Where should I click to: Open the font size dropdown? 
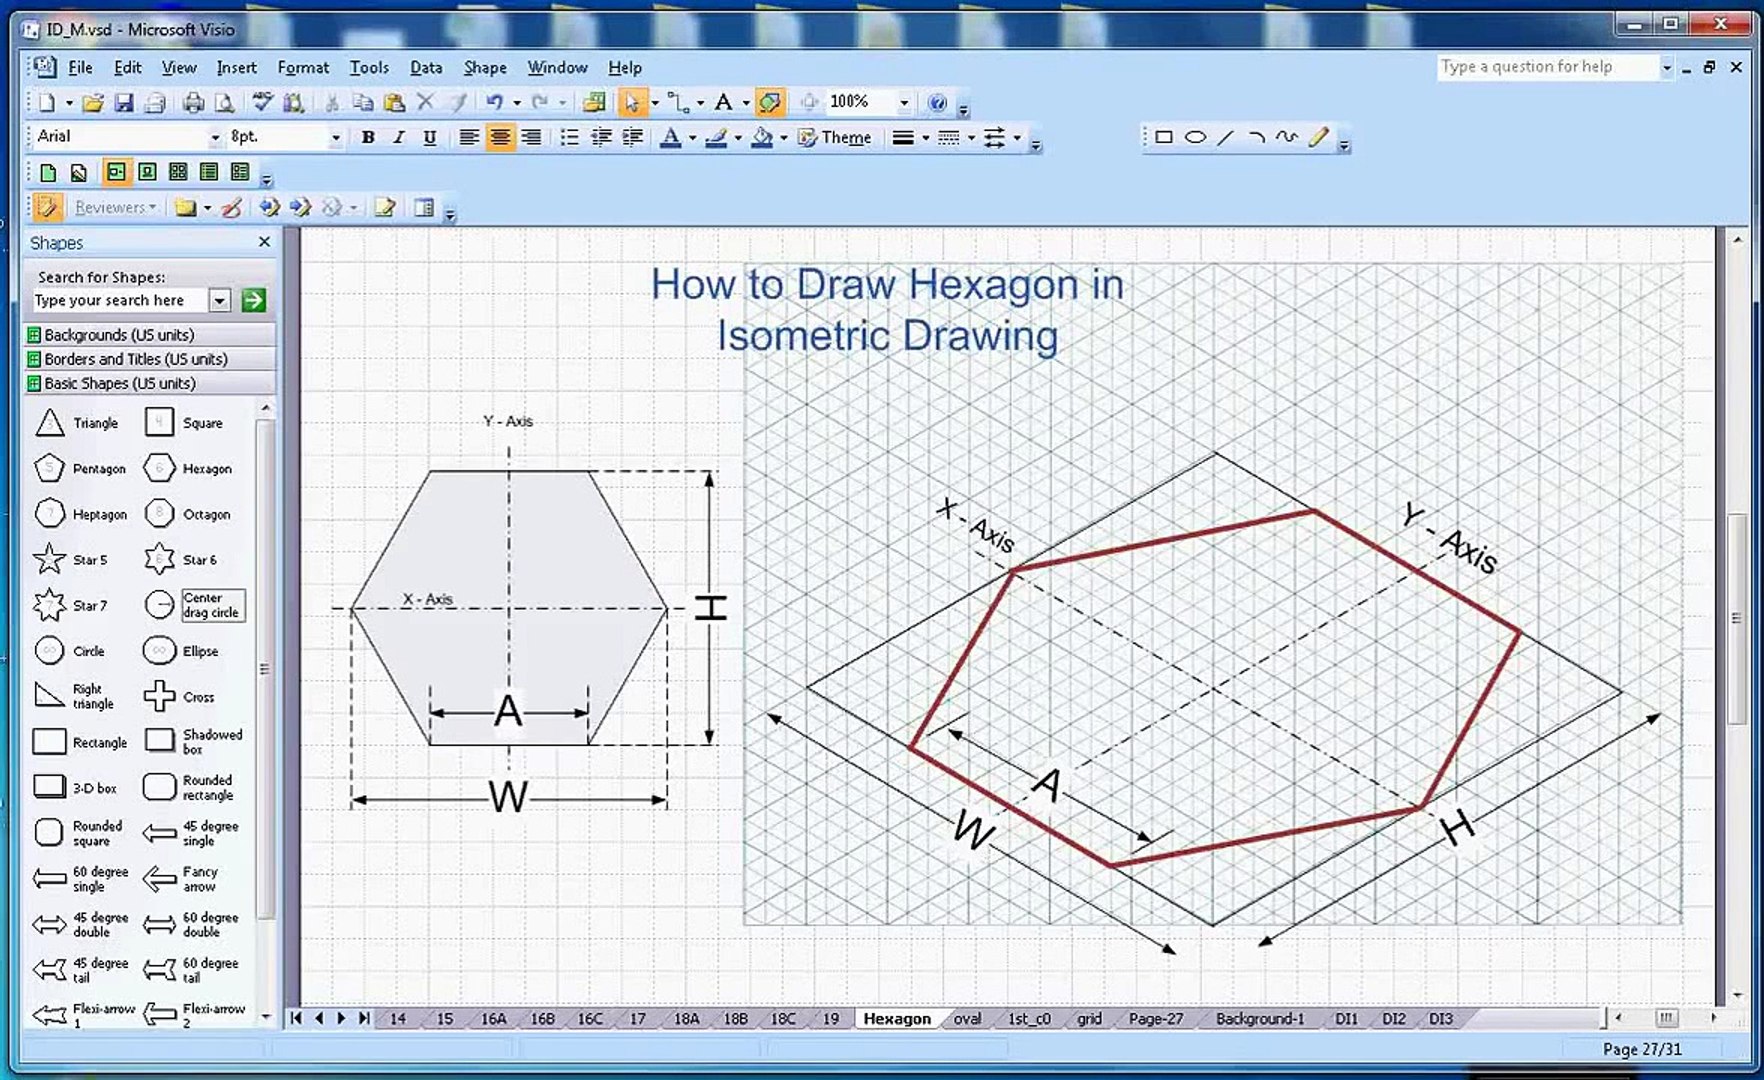[335, 137]
